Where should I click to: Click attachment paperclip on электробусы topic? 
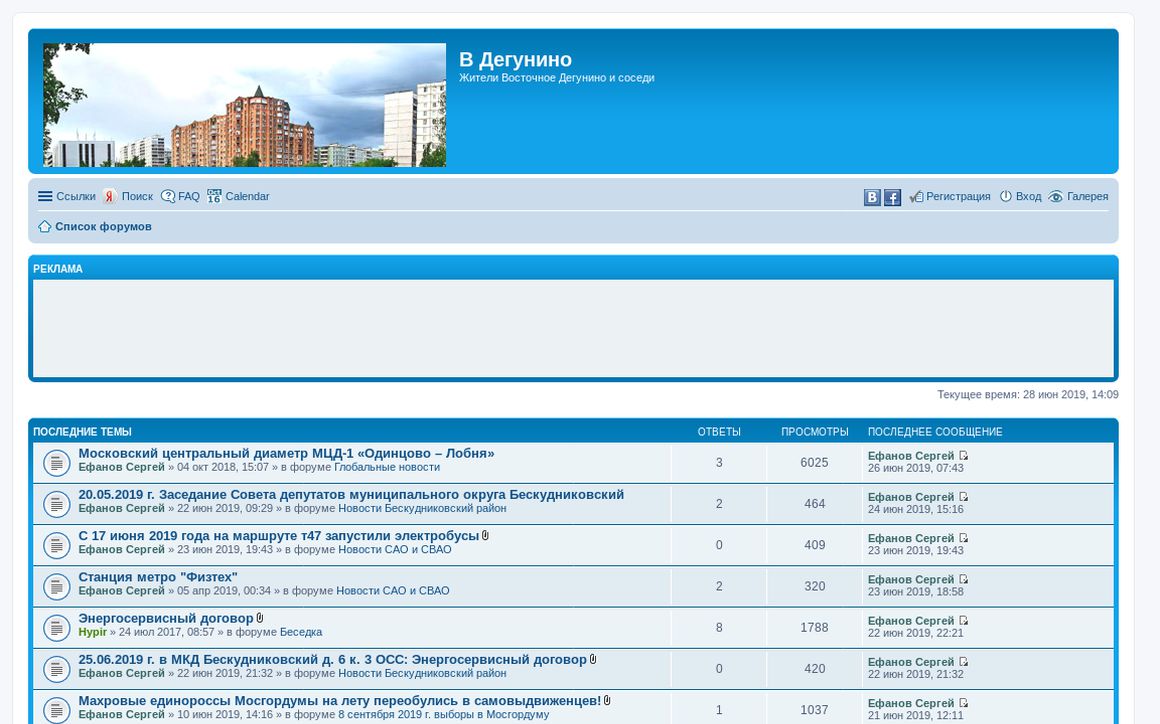485,535
